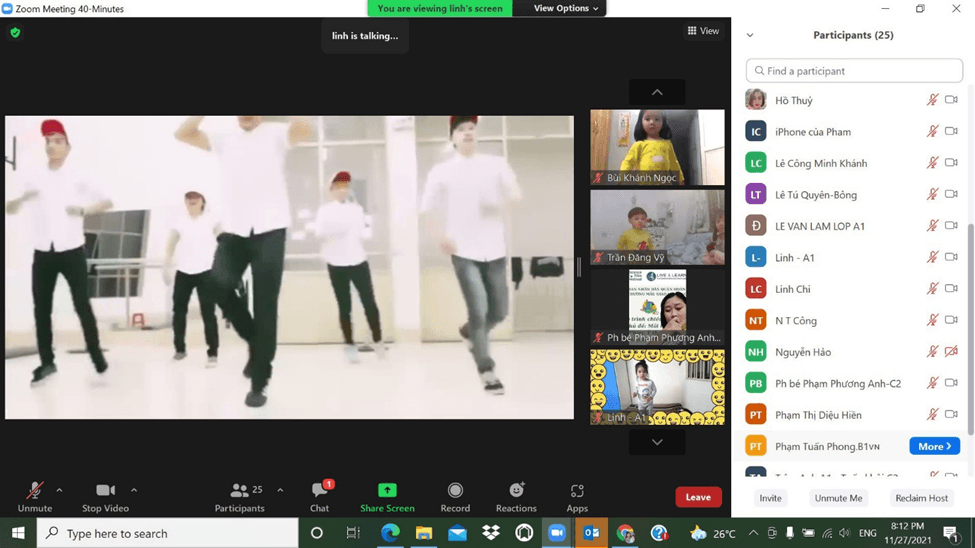Toggle microphone icon for Hồ Thuỷ

tap(932, 100)
